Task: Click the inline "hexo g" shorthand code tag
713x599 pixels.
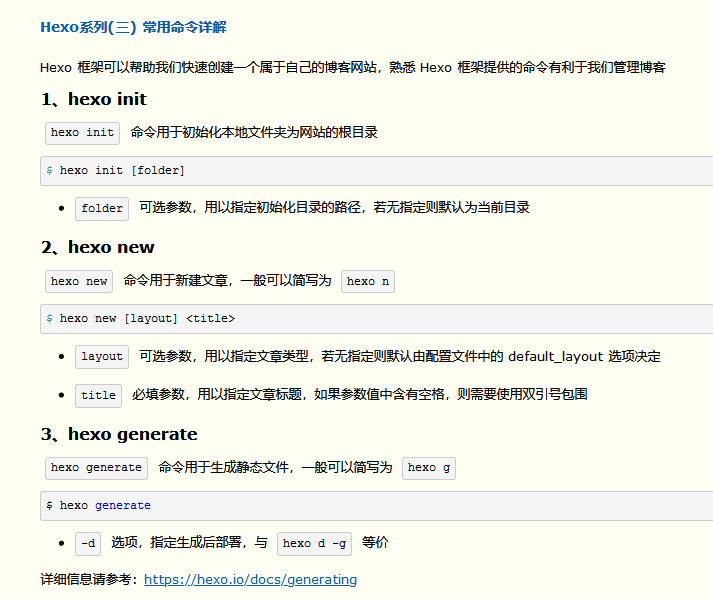Action: click(x=428, y=468)
